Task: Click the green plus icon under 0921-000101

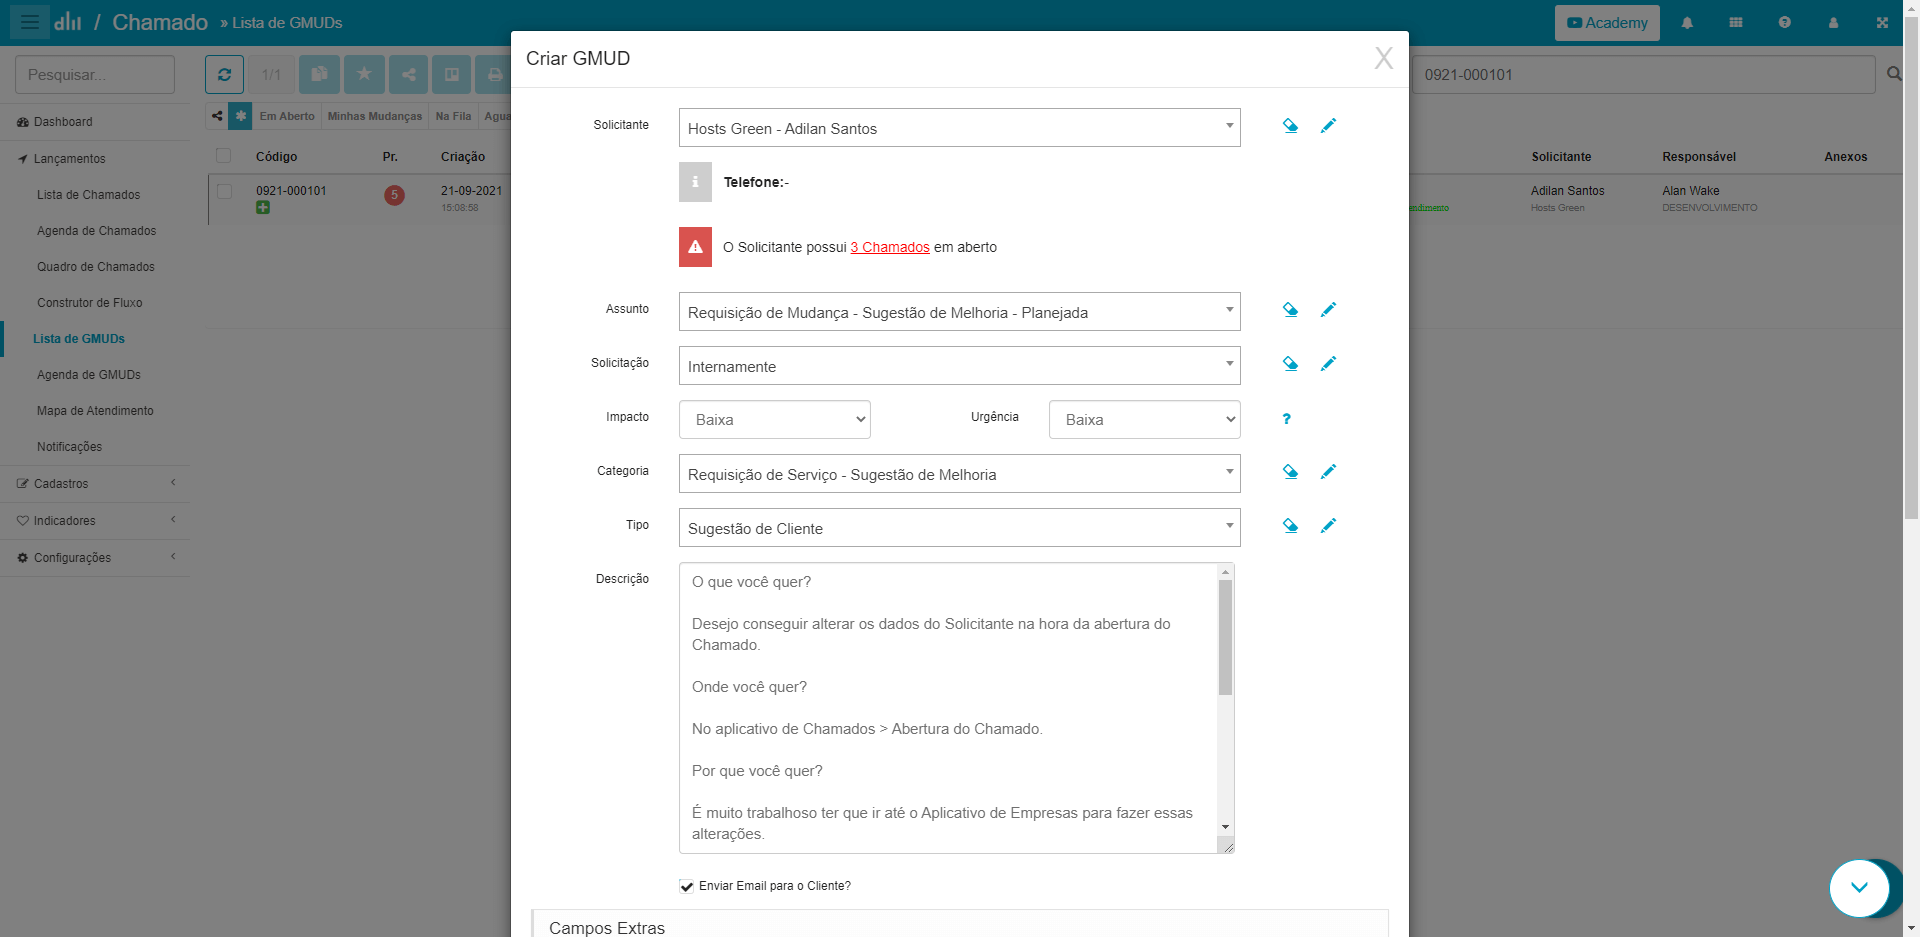Action: pos(262,207)
